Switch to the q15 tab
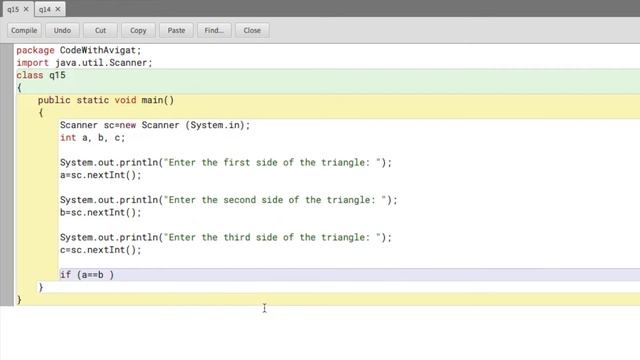 pyautogui.click(x=13, y=9)
